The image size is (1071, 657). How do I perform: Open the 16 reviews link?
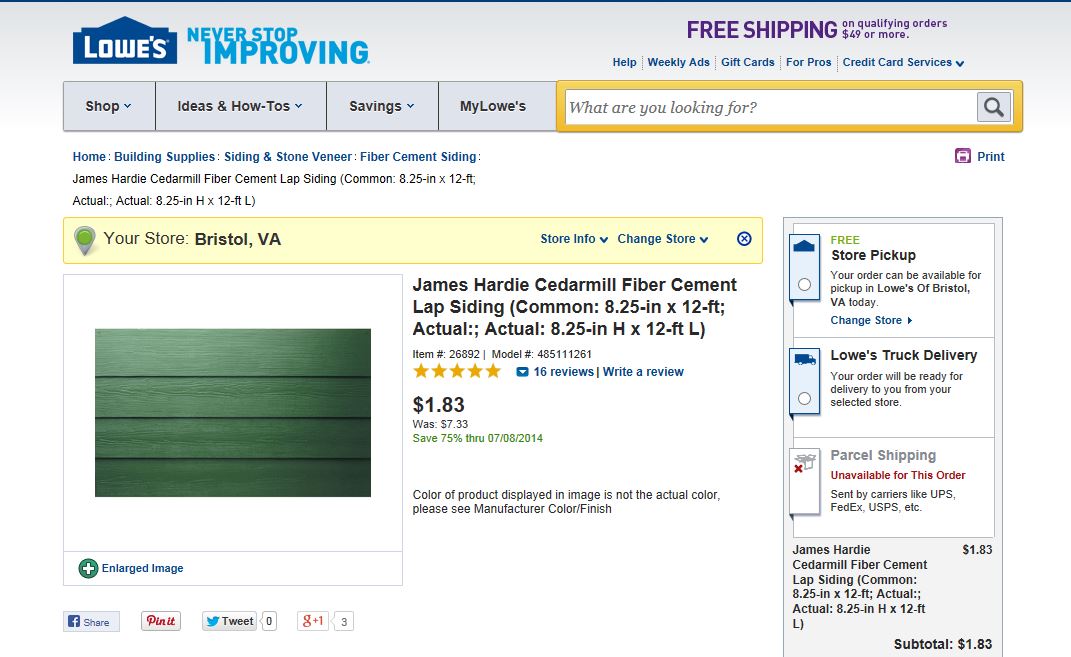tap(563, 372)
